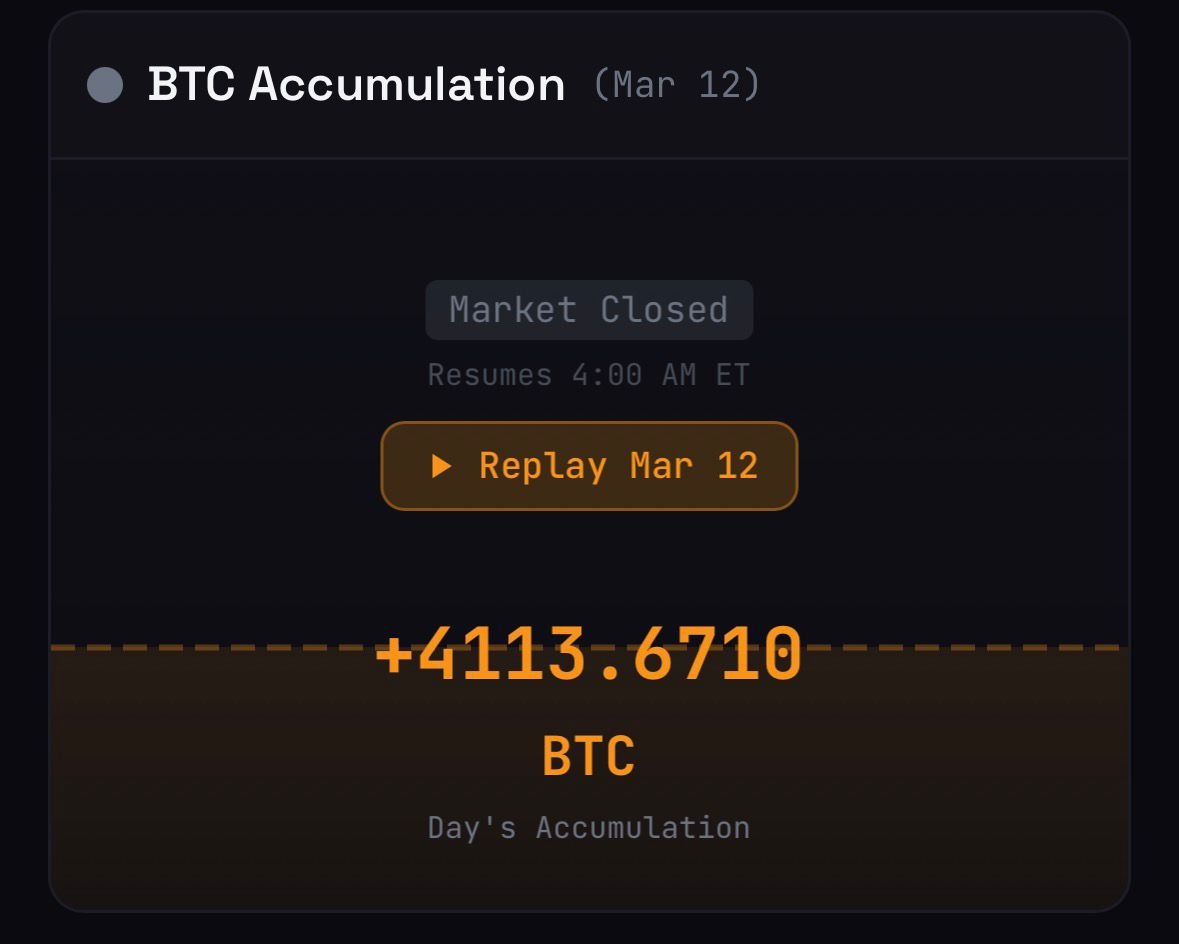
Task: Click the Resumes 4:00 AM ET text
Action: pos(589,375)
